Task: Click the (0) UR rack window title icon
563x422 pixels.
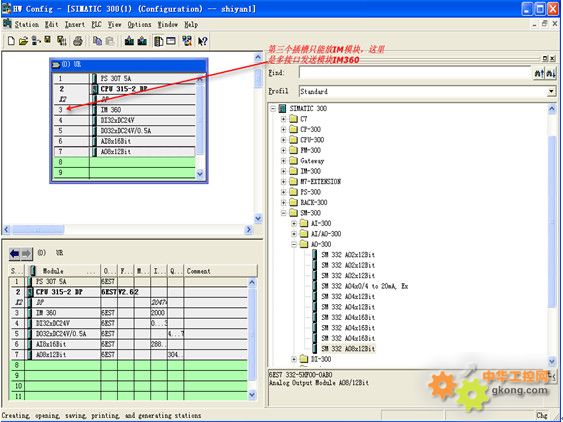Action: pyautogui.click(x=56, y=65)
